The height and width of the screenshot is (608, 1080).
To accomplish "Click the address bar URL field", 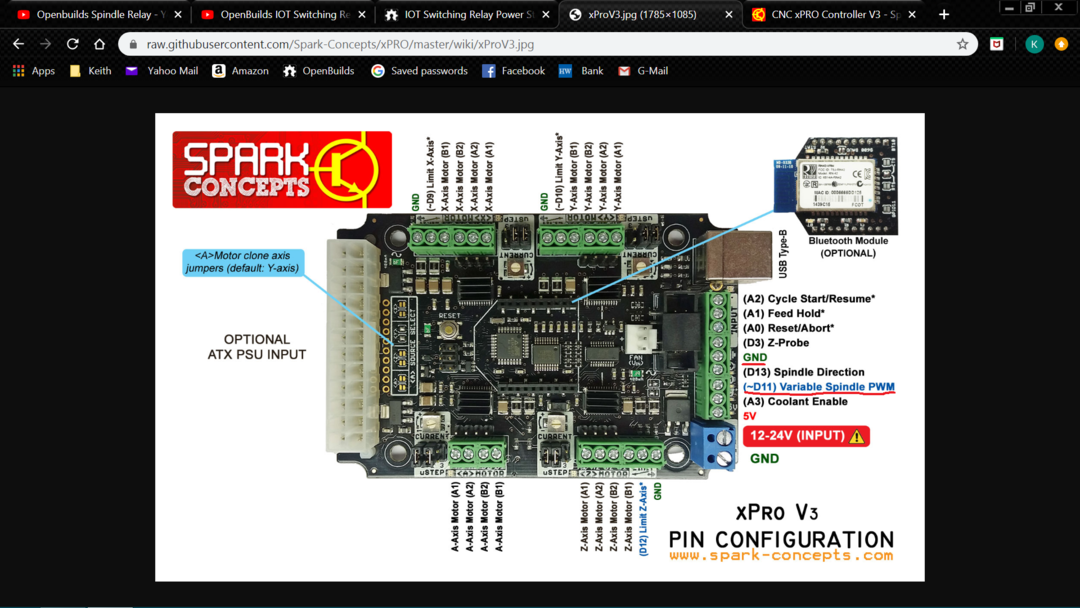I will 540,44.
